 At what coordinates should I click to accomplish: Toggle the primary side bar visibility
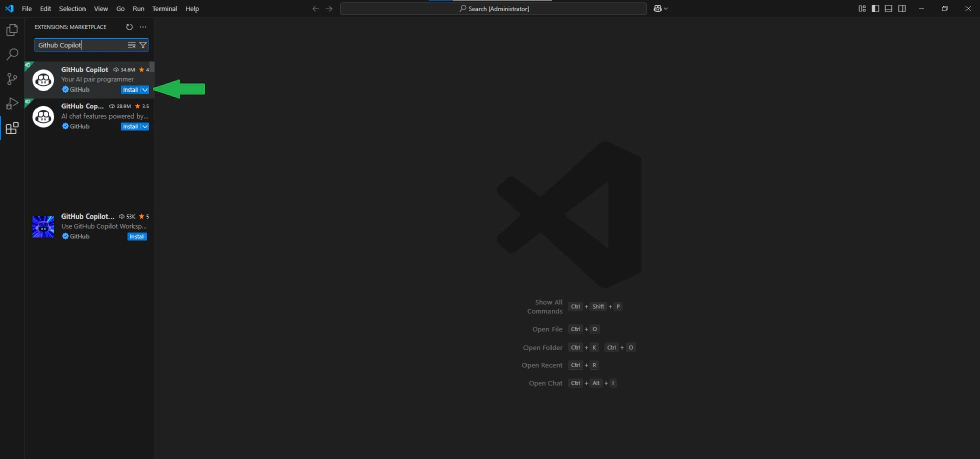point(875,9)
